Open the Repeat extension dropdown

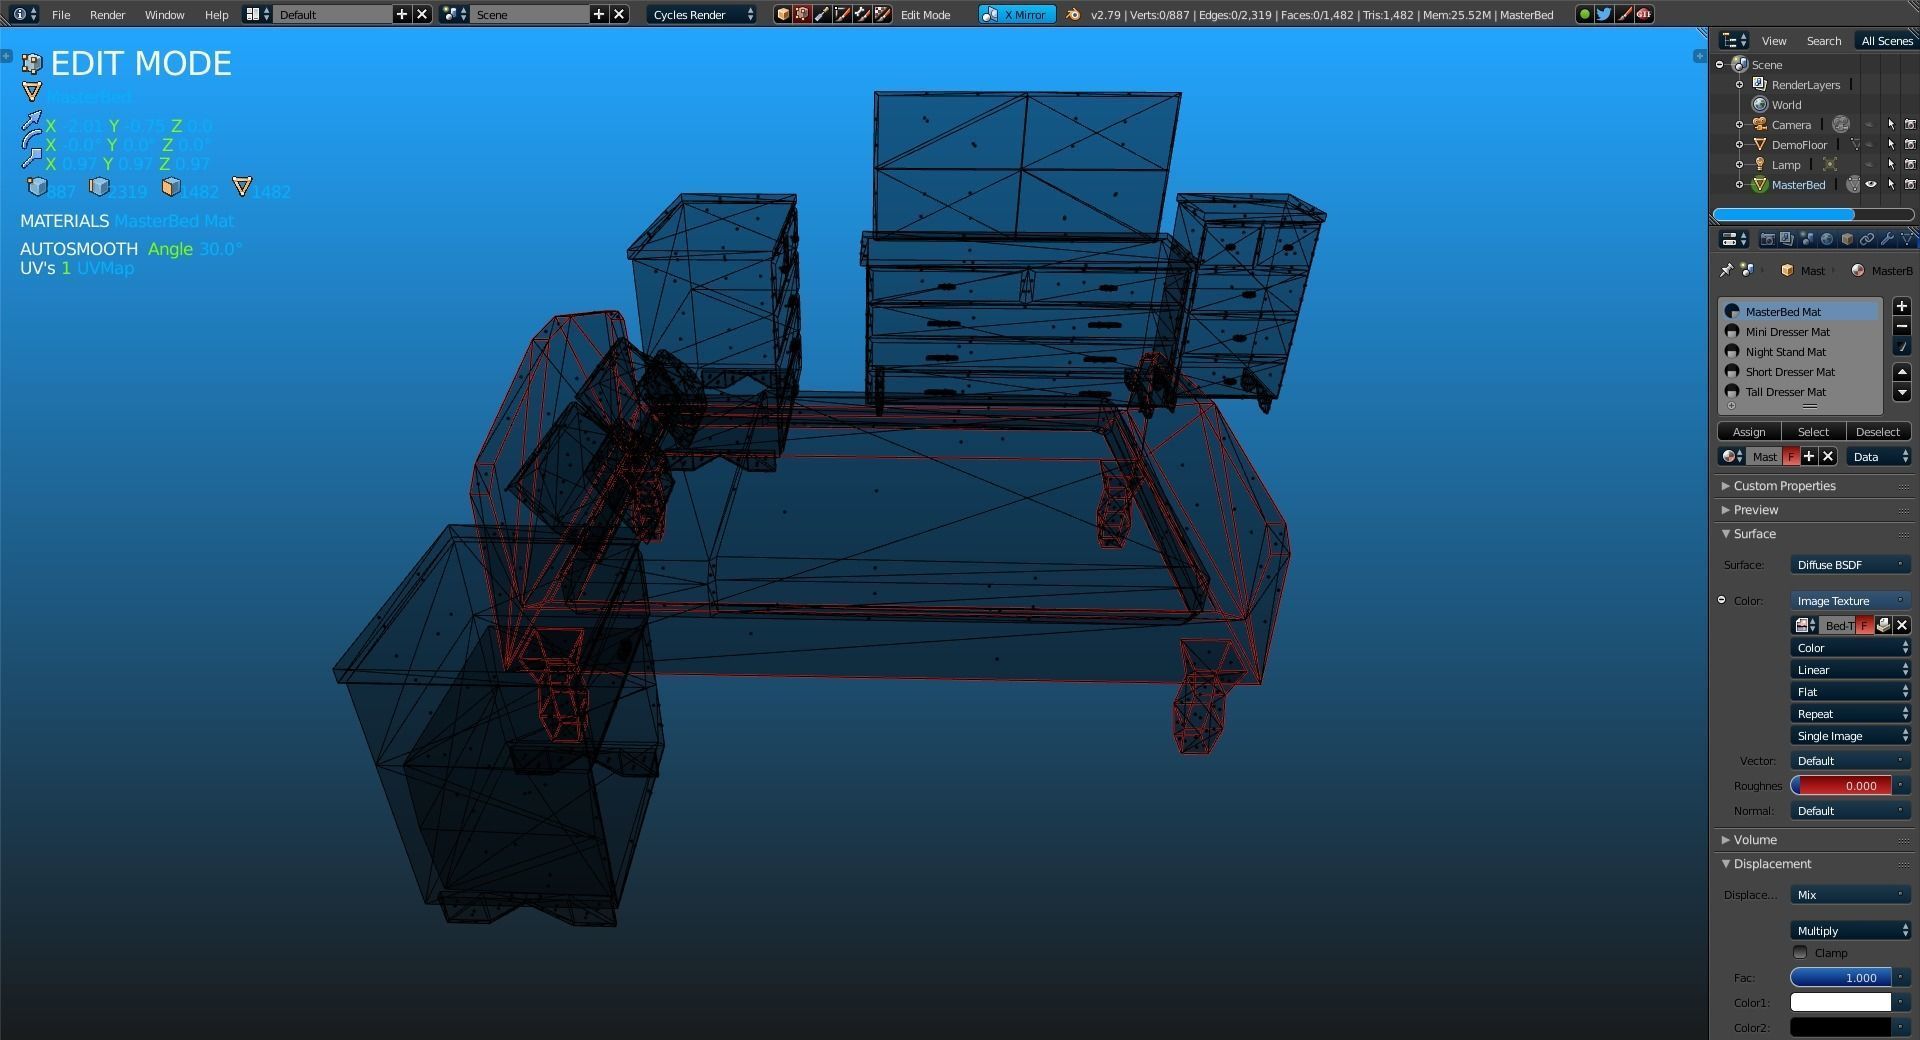[1850, 714]
